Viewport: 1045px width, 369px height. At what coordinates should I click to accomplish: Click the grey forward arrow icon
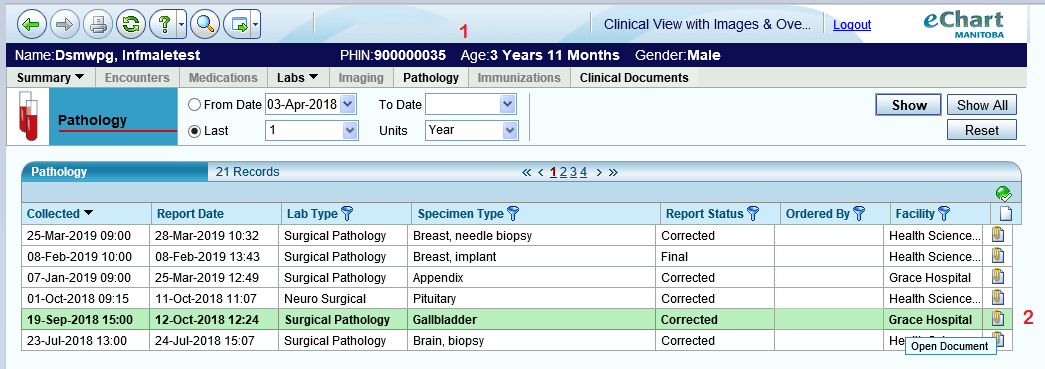(x=65, y=25)
